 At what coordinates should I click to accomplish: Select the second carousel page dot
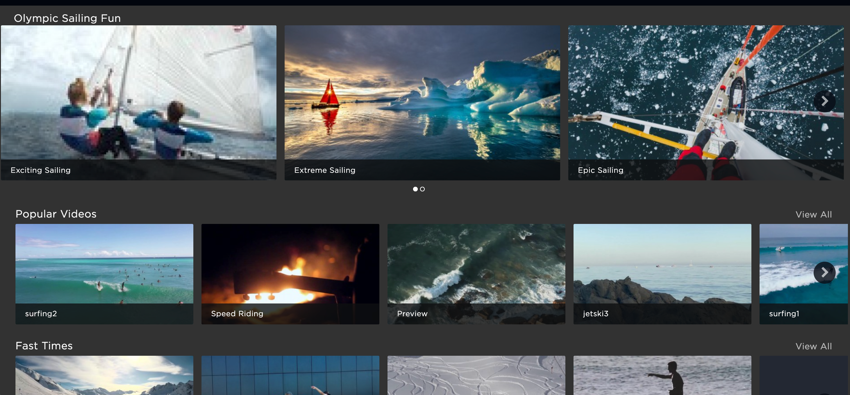click(422, 189)
